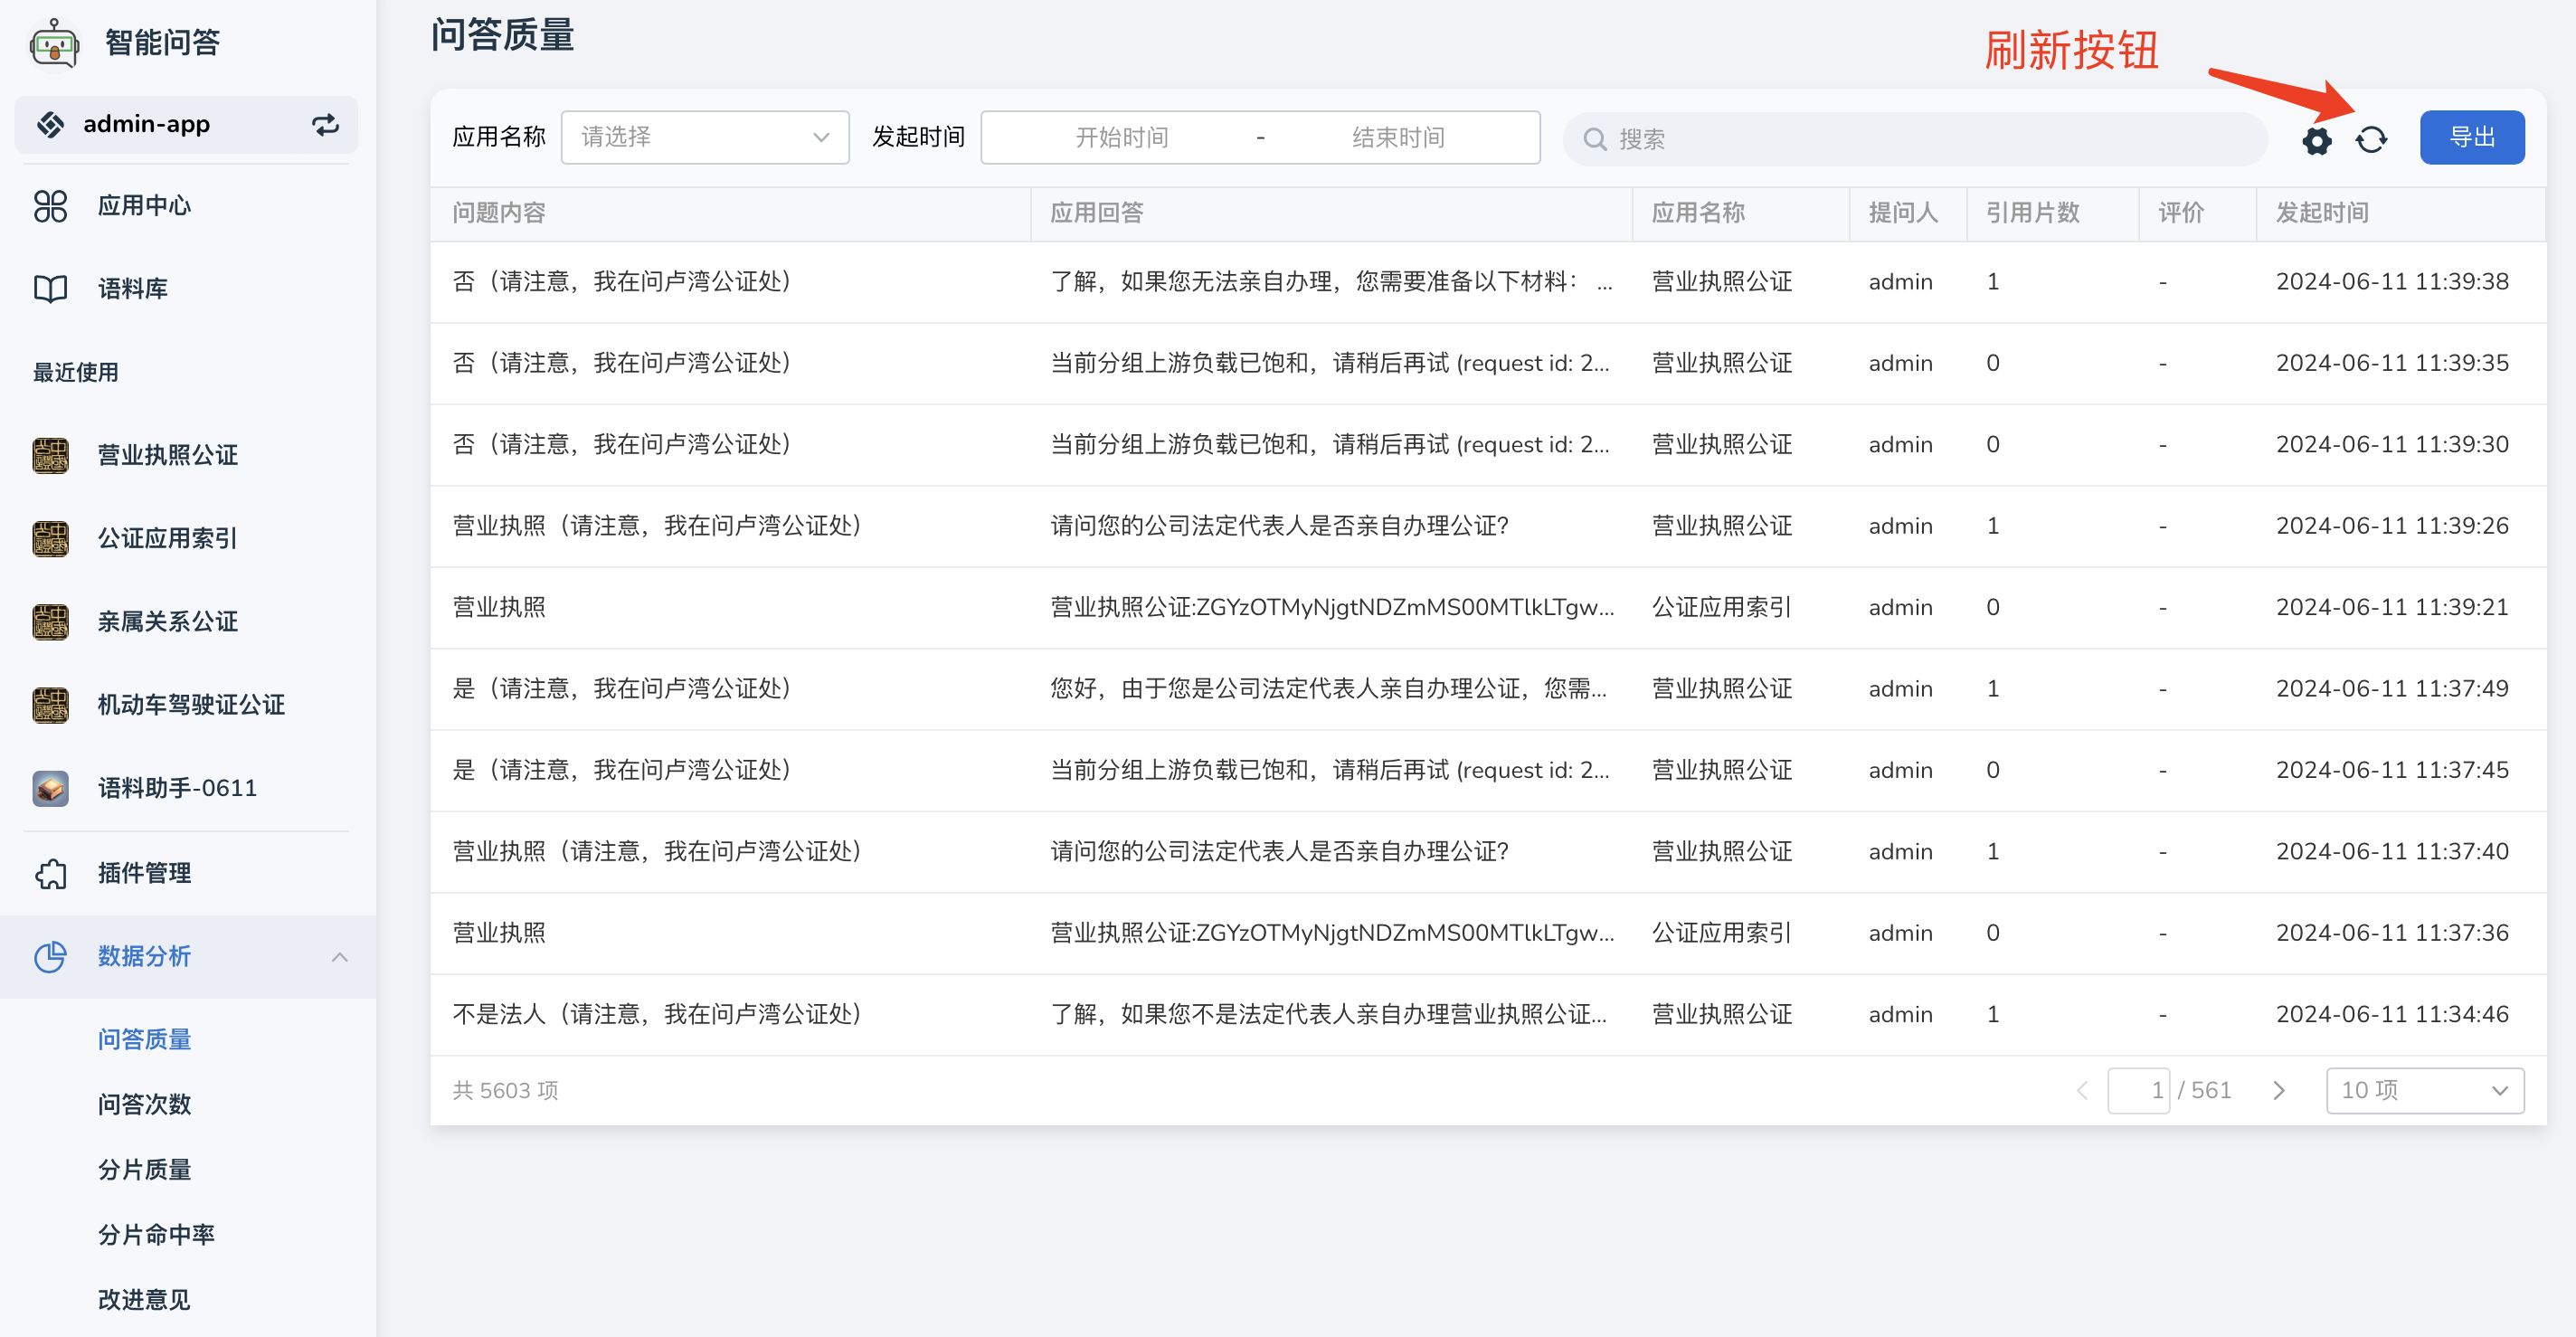This screenshot has height=1337, width=2576.
Task: Click the 语料助手-0611 app icon
Action: tap(50, 788)
